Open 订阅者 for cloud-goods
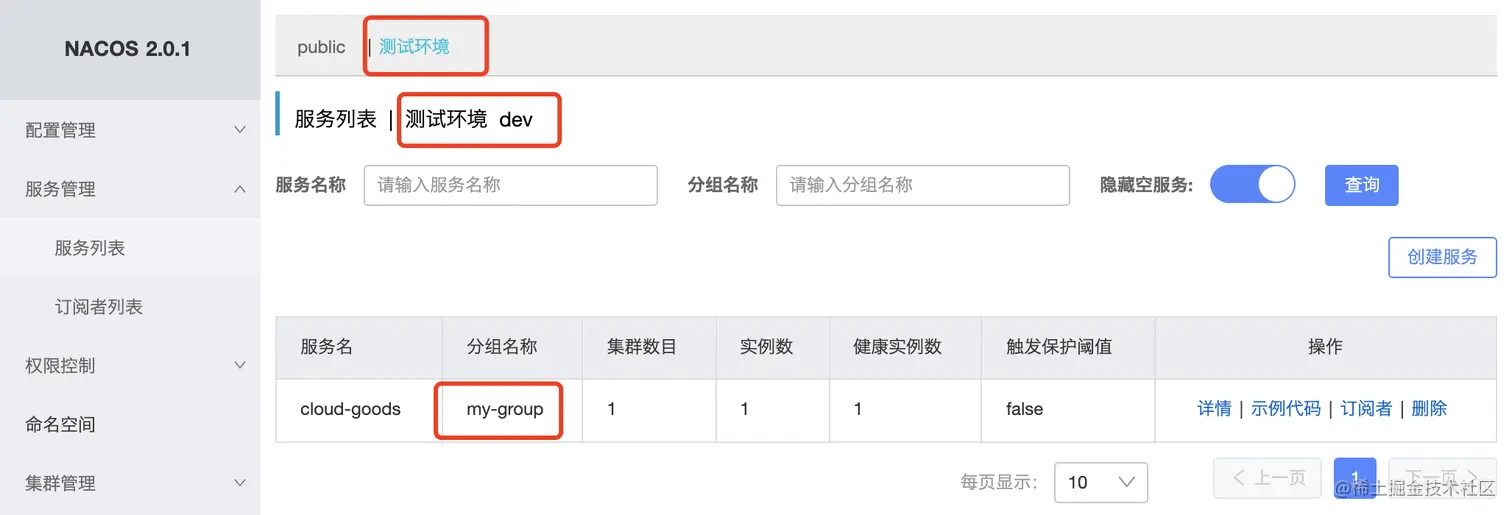This screenshot has width=1512, height=515. 1366,409
